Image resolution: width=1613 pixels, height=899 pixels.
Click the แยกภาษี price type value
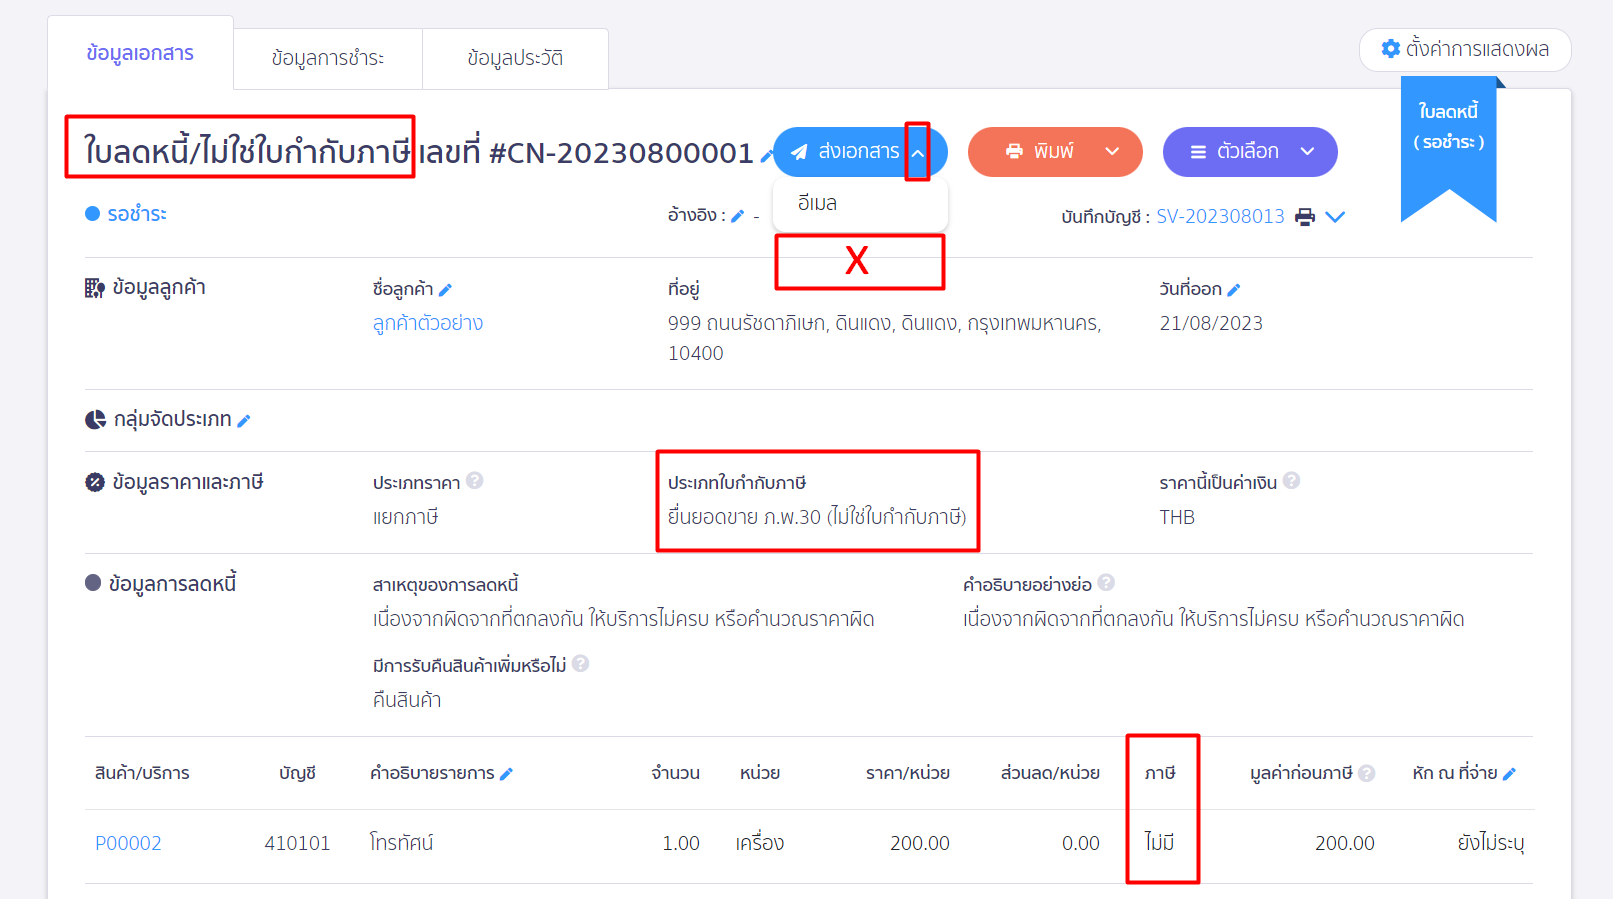(x=405, y=517)
